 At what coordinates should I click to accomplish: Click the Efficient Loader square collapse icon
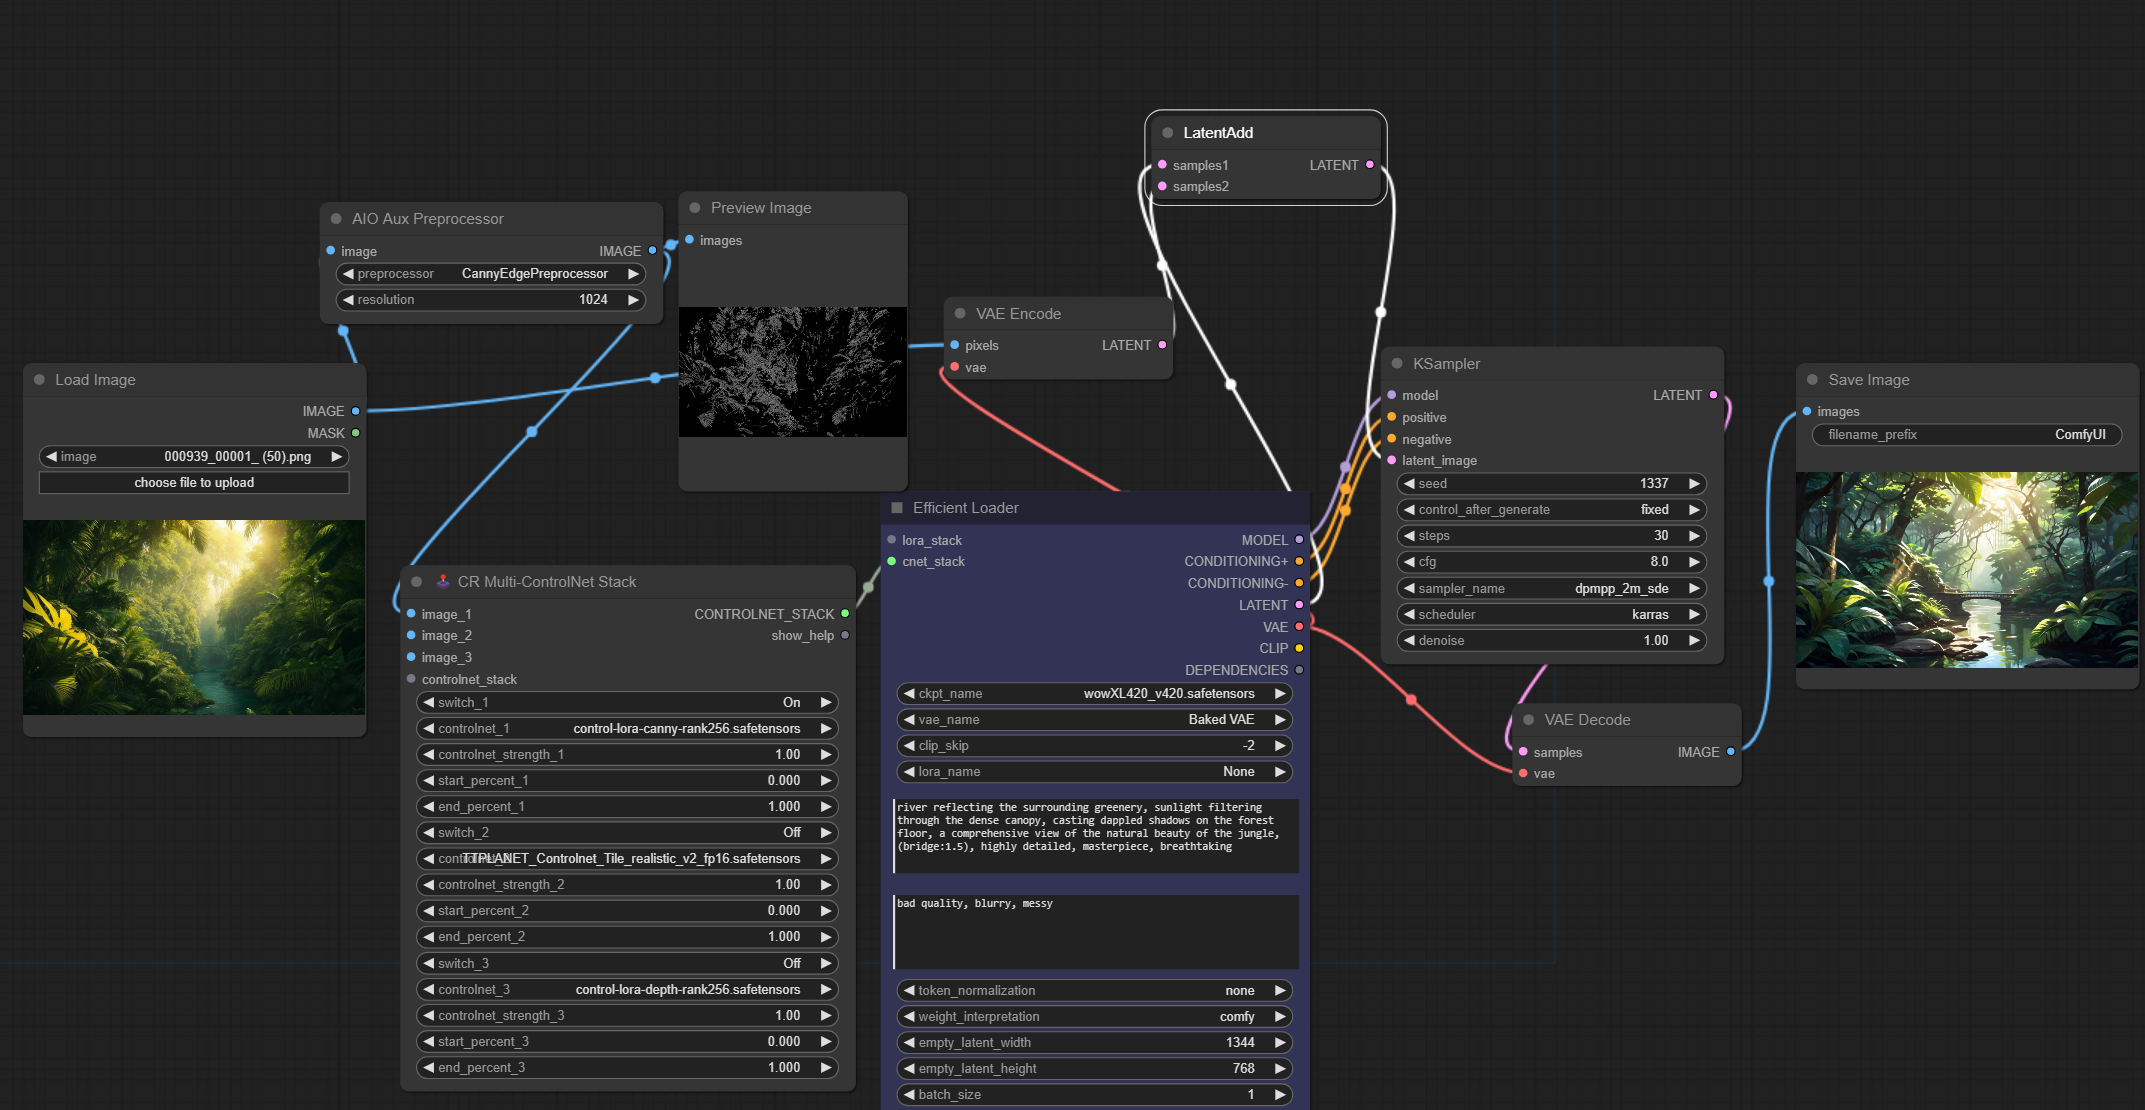pos(897,508)
